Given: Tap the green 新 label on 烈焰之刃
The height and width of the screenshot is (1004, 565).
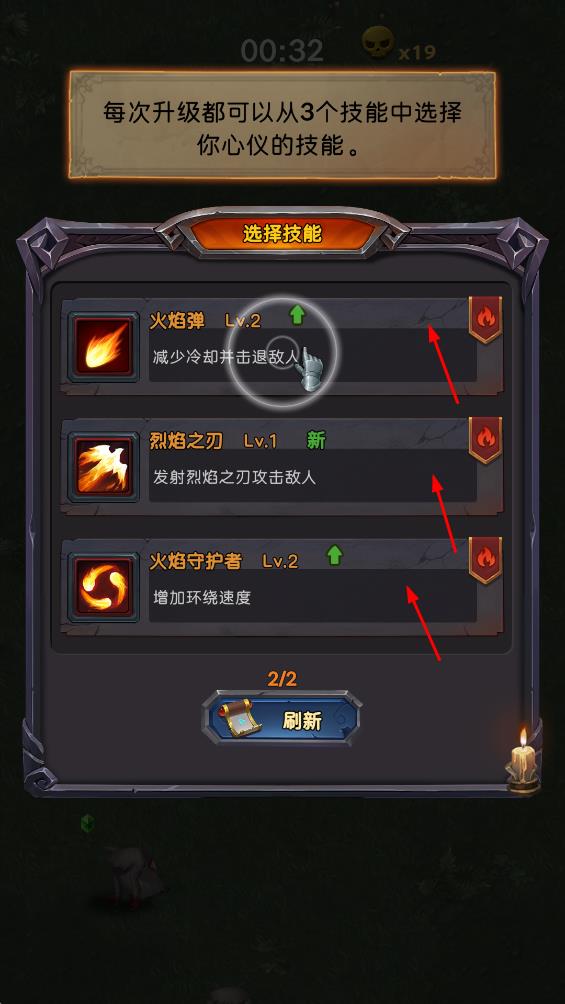Looking at the screenshot, I should (316, 440).
